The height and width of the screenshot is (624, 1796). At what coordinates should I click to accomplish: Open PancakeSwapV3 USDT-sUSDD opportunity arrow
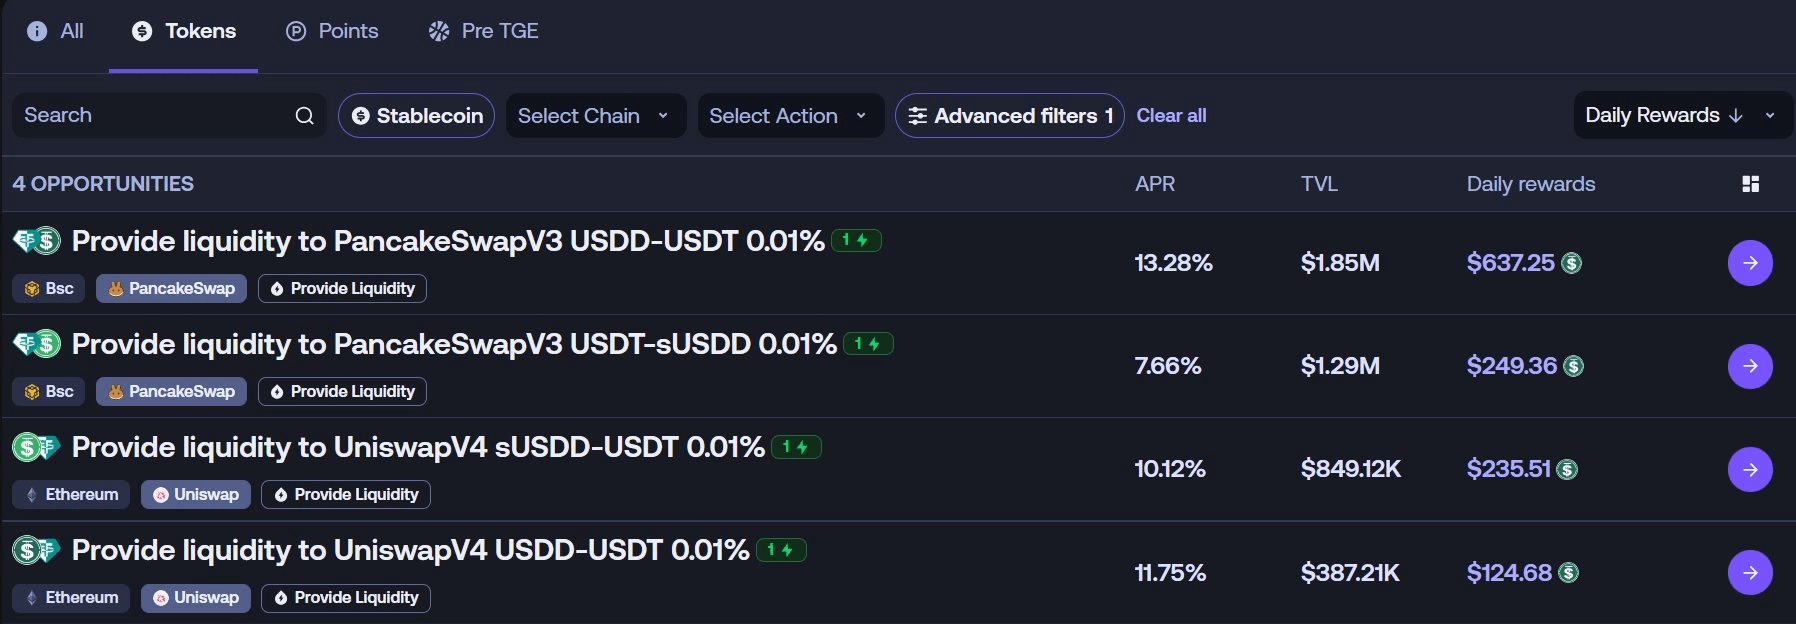click(x=1750, y=366)
